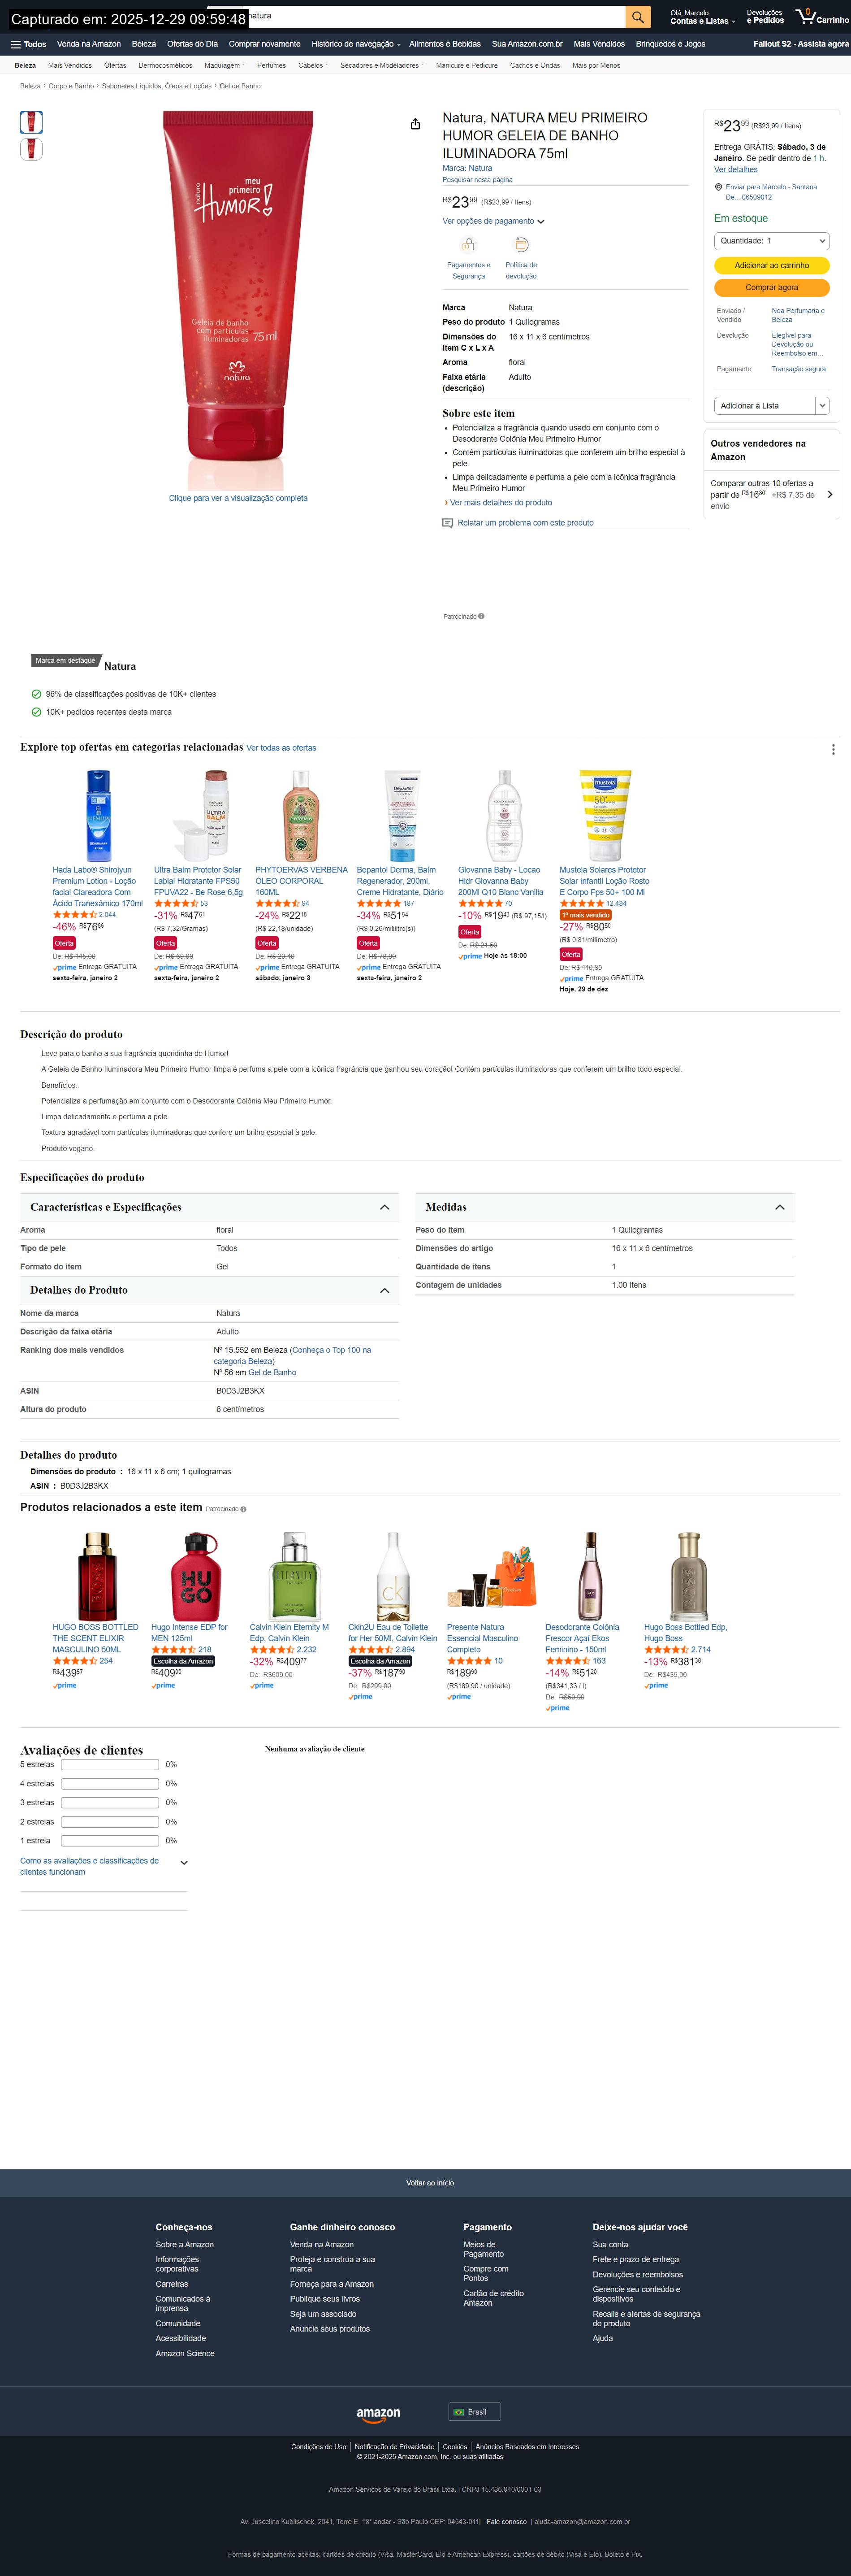851x2576 pixels.
Task: Click the share icon beside product image
Action: (415, 124)
